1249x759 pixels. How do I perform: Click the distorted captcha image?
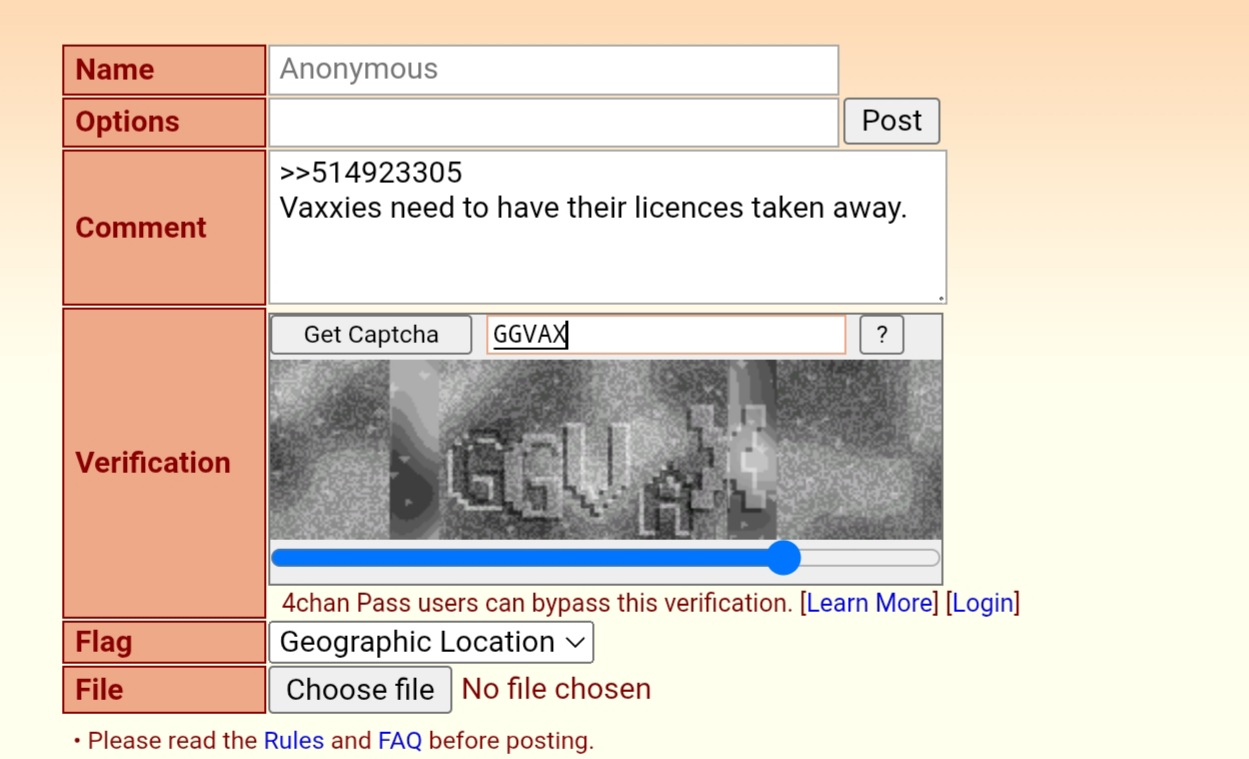pos(606,450)
